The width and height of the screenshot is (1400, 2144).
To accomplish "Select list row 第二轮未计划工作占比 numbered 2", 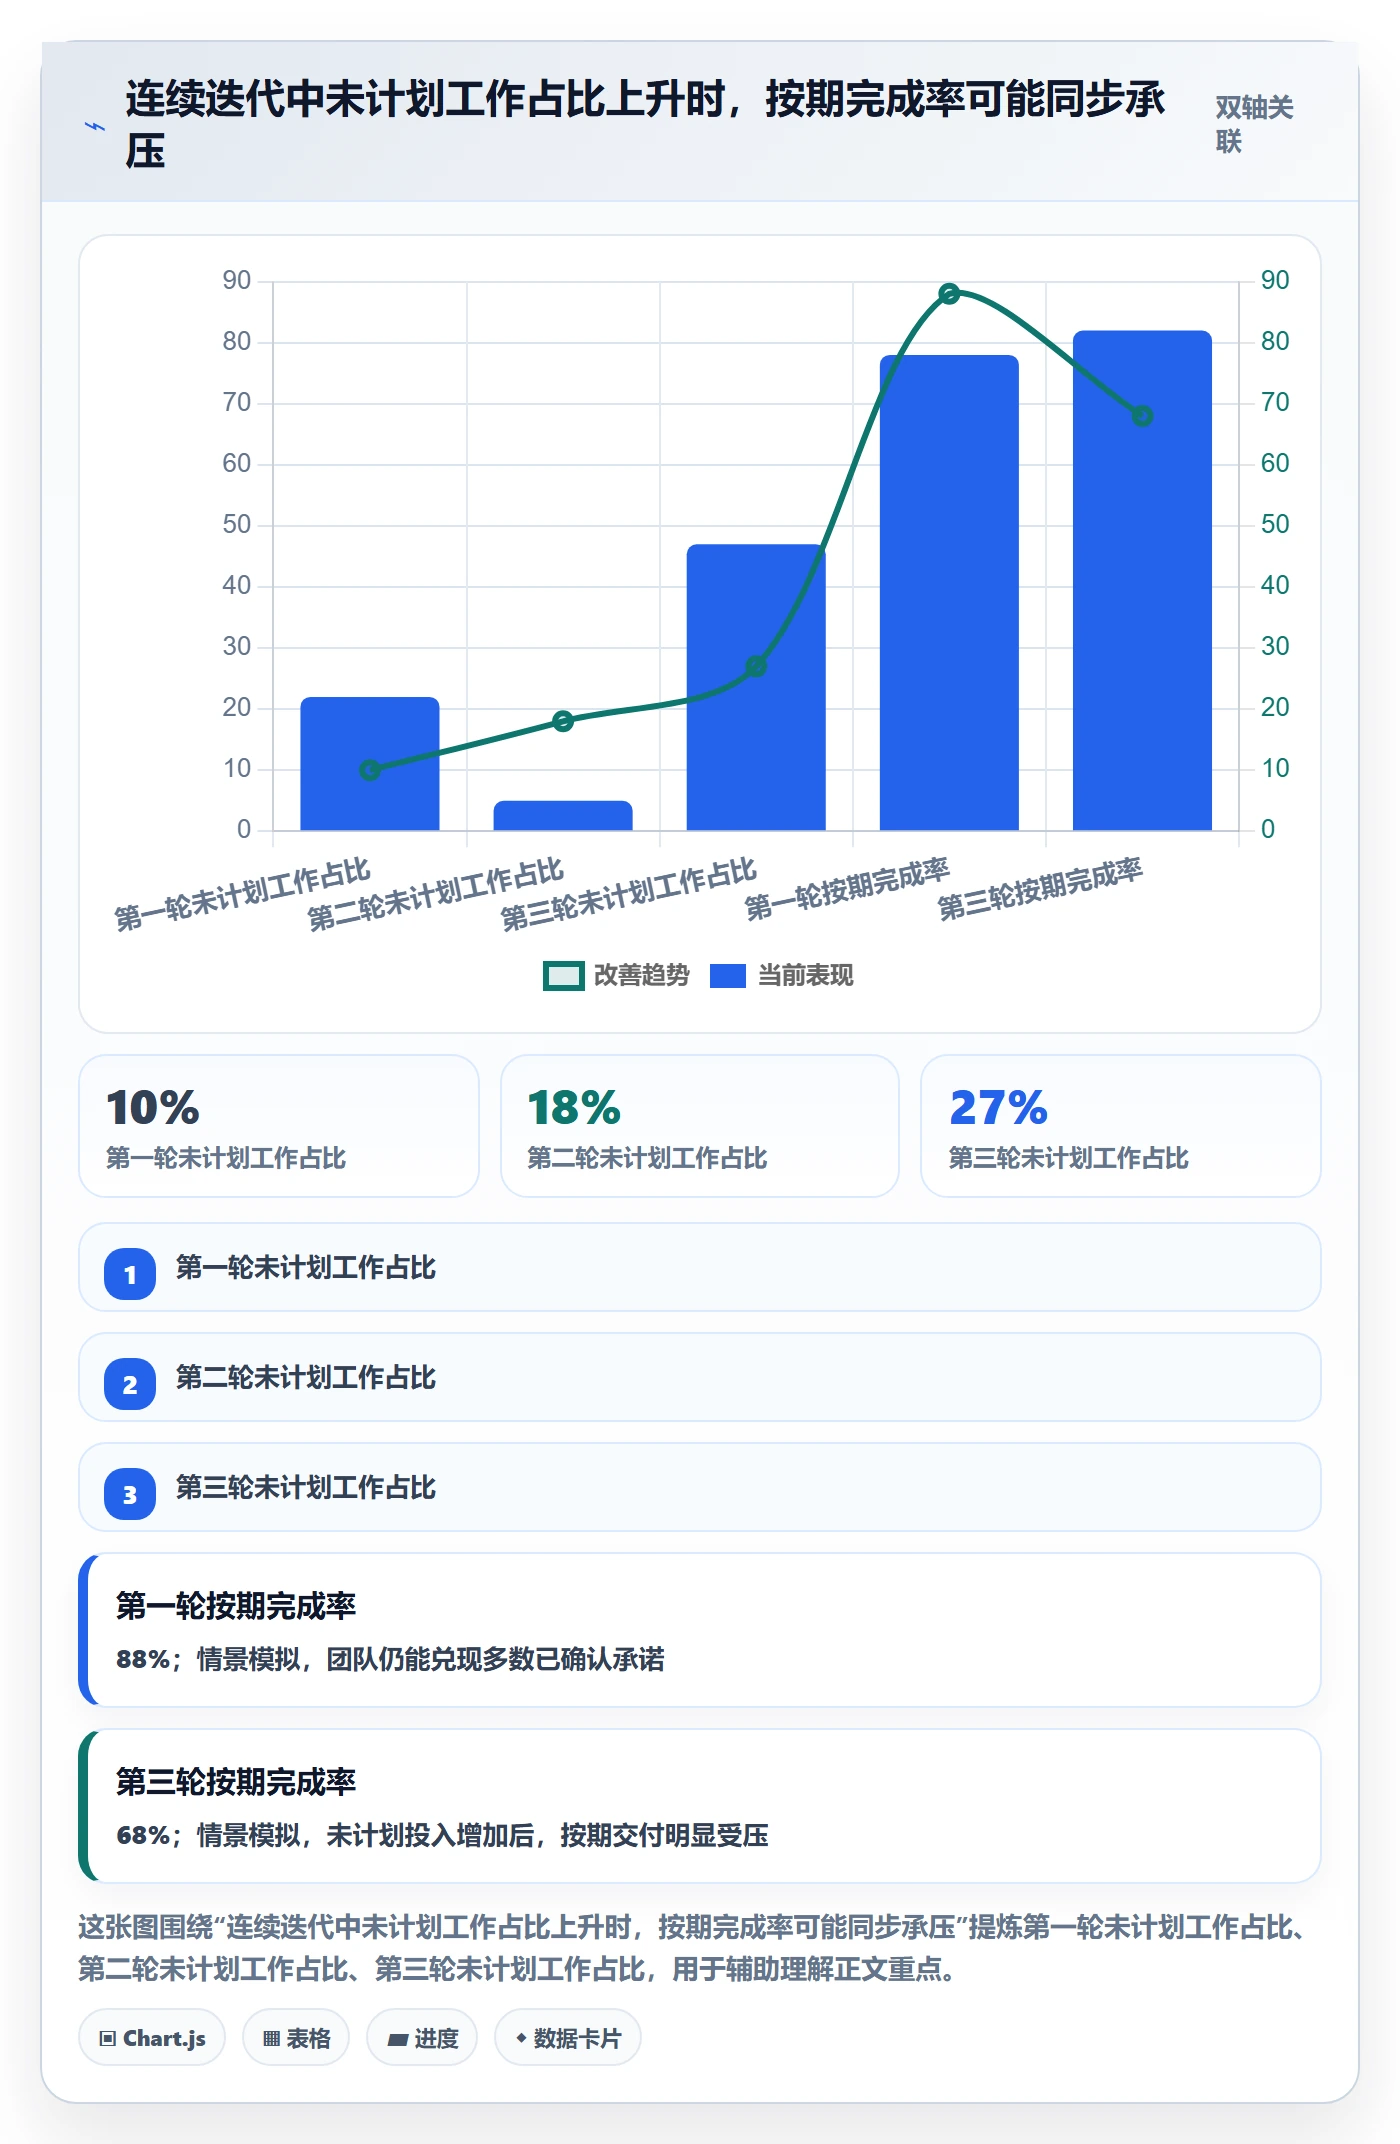I will click(x=700, y=1377).
